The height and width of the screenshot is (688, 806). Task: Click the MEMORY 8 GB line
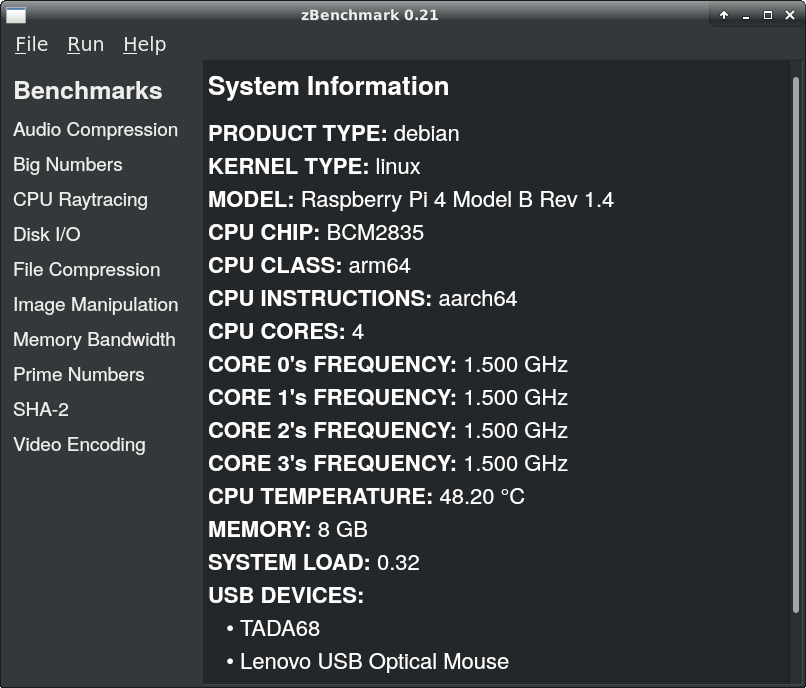[288, 529]
